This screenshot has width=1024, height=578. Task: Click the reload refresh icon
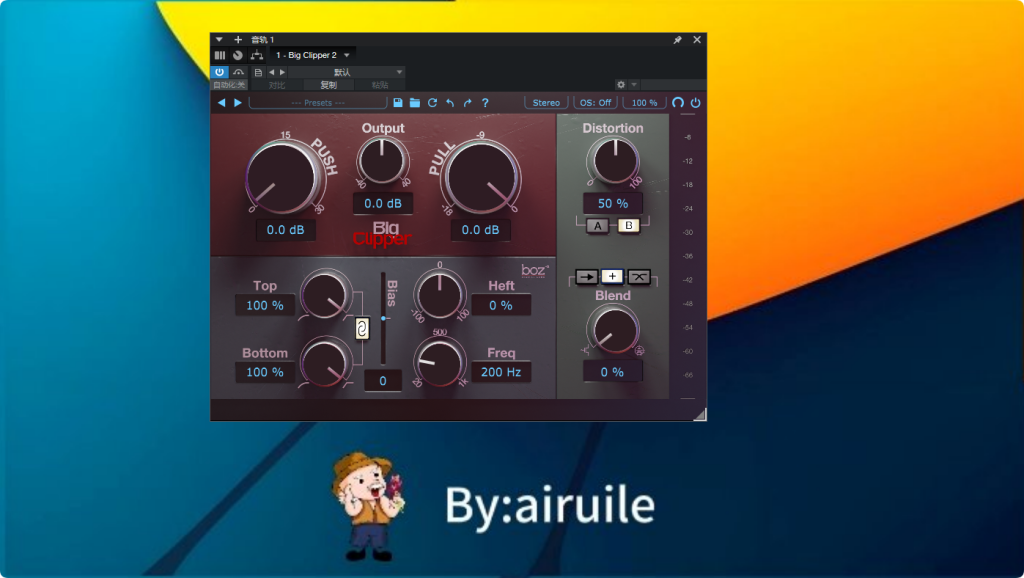coord(432,103)
